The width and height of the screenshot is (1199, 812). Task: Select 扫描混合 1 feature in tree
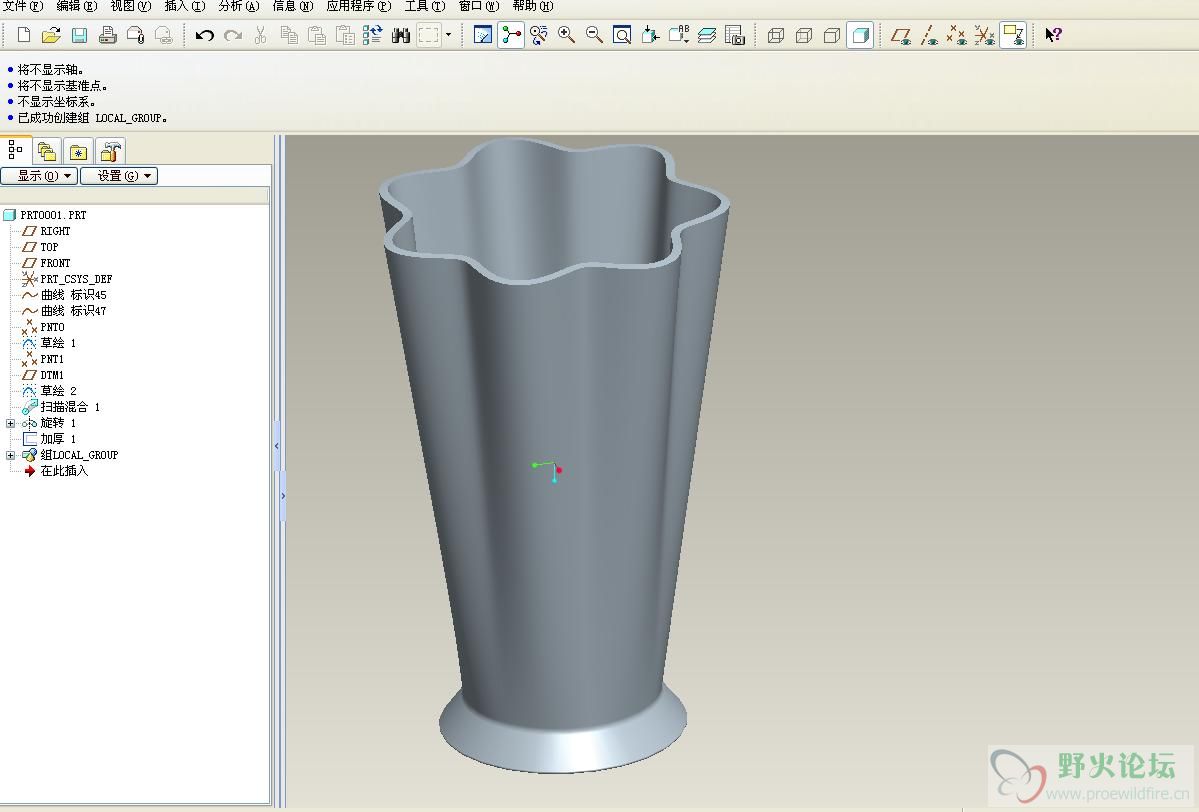tap(70, 407)
